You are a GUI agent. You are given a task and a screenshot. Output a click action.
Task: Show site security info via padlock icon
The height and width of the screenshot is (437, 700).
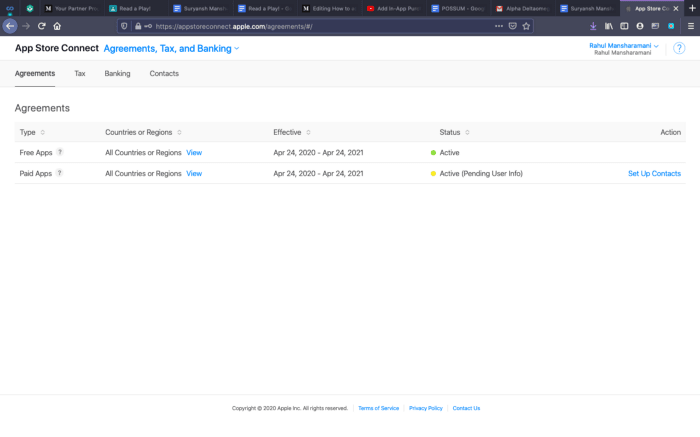(x=138, y=26)
